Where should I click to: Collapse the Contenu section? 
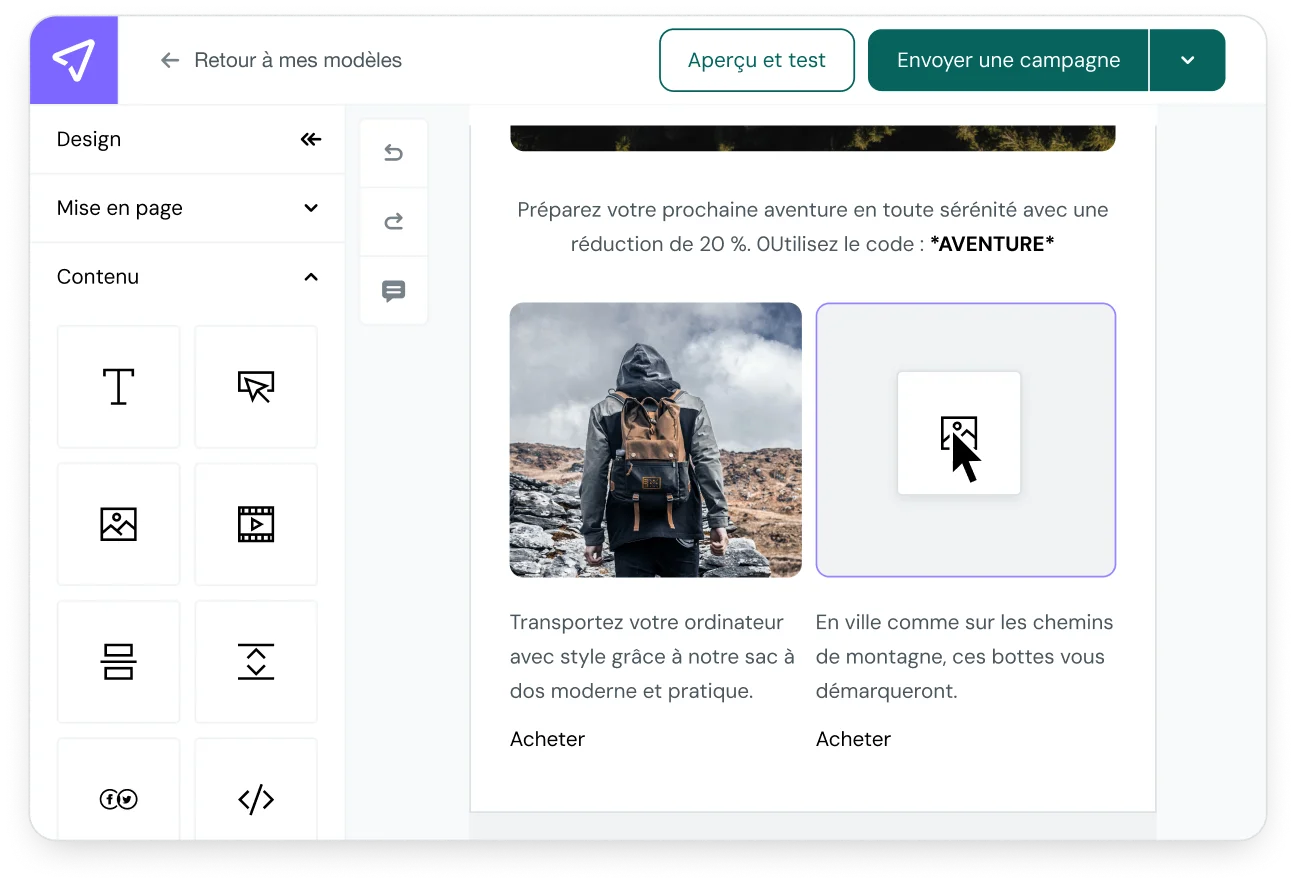188,277
